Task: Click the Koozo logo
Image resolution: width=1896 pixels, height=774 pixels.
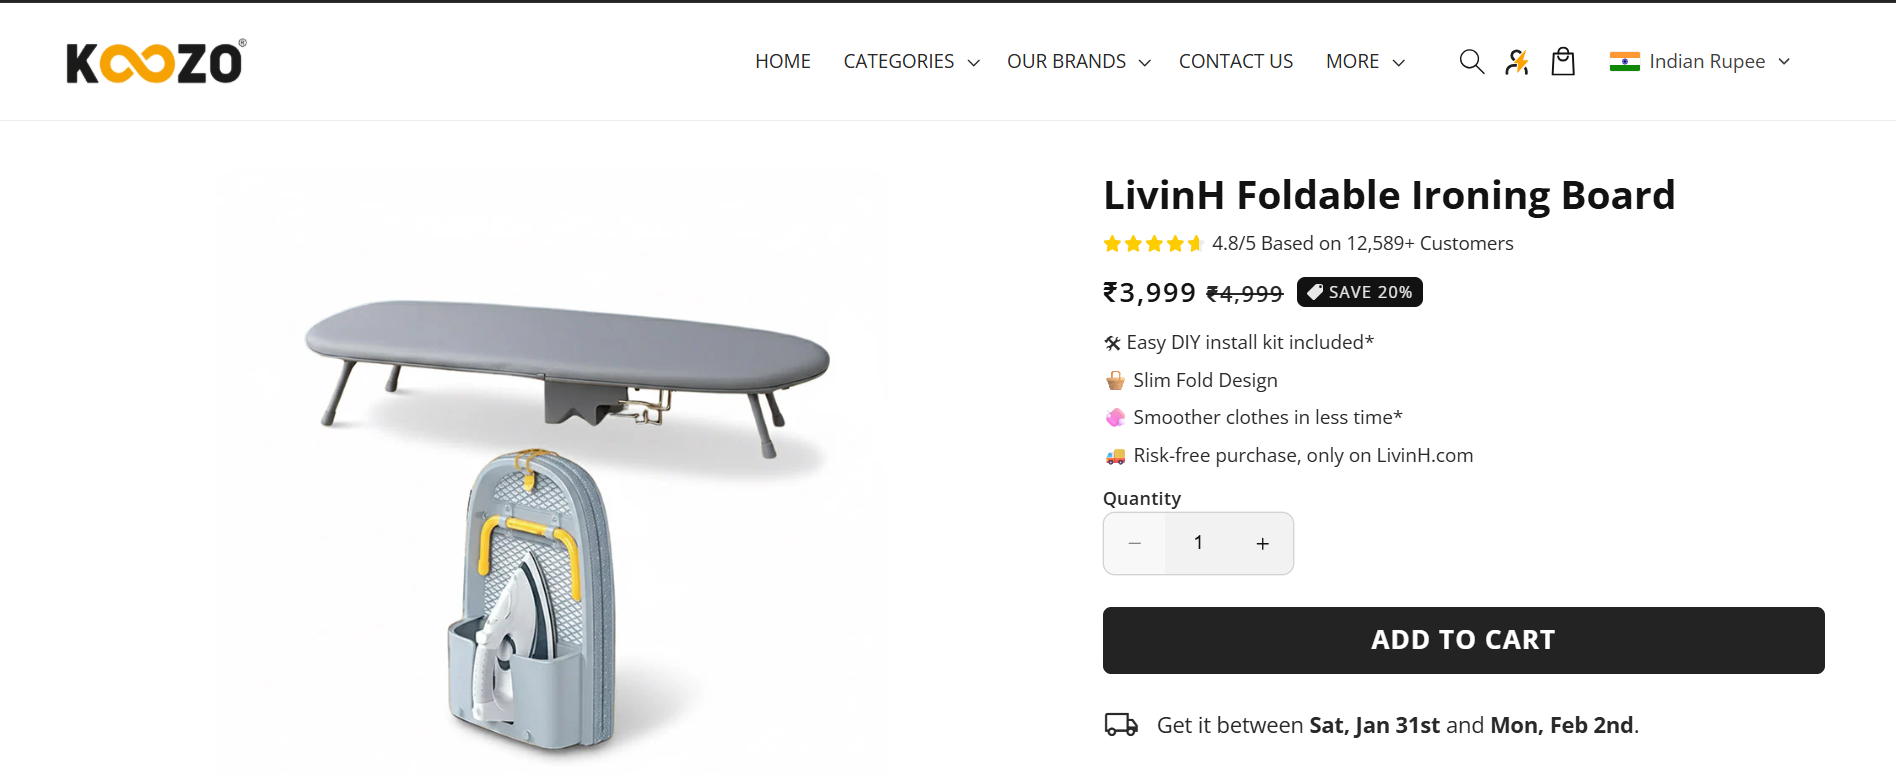Action: 156,62
